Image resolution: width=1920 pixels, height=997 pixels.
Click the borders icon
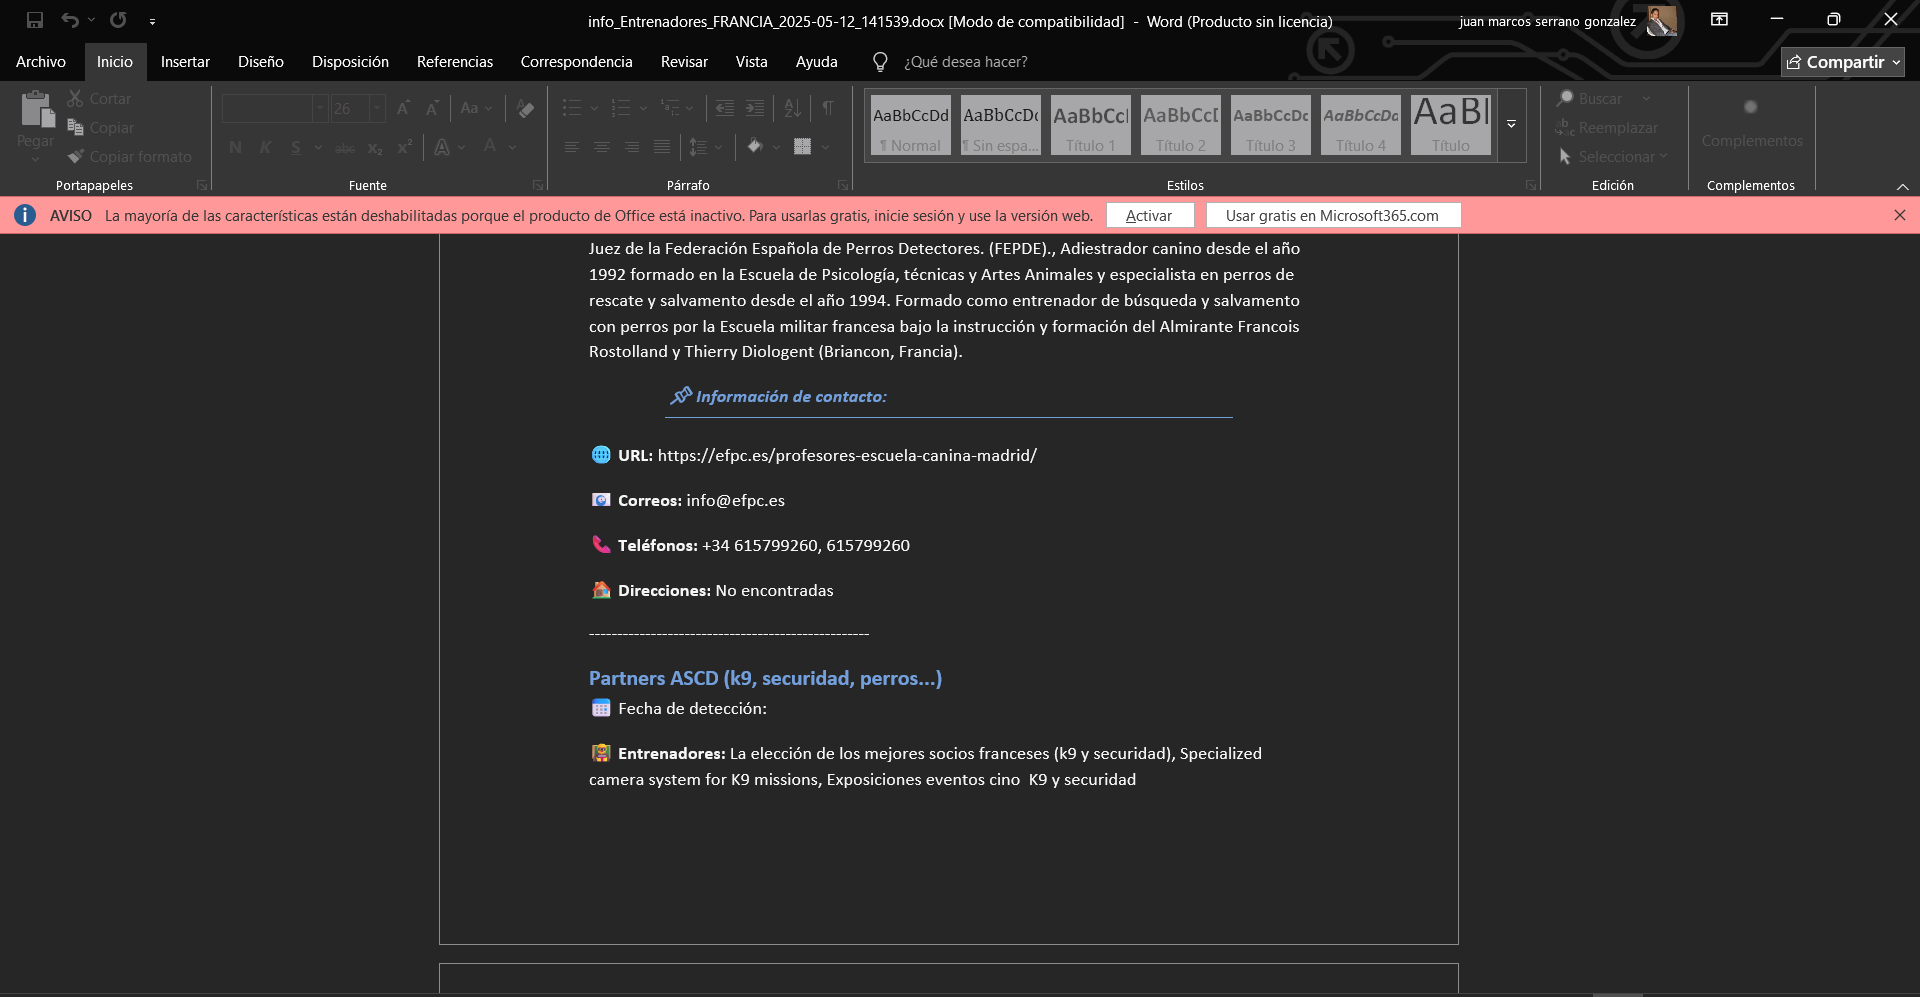tap(803, 147)
